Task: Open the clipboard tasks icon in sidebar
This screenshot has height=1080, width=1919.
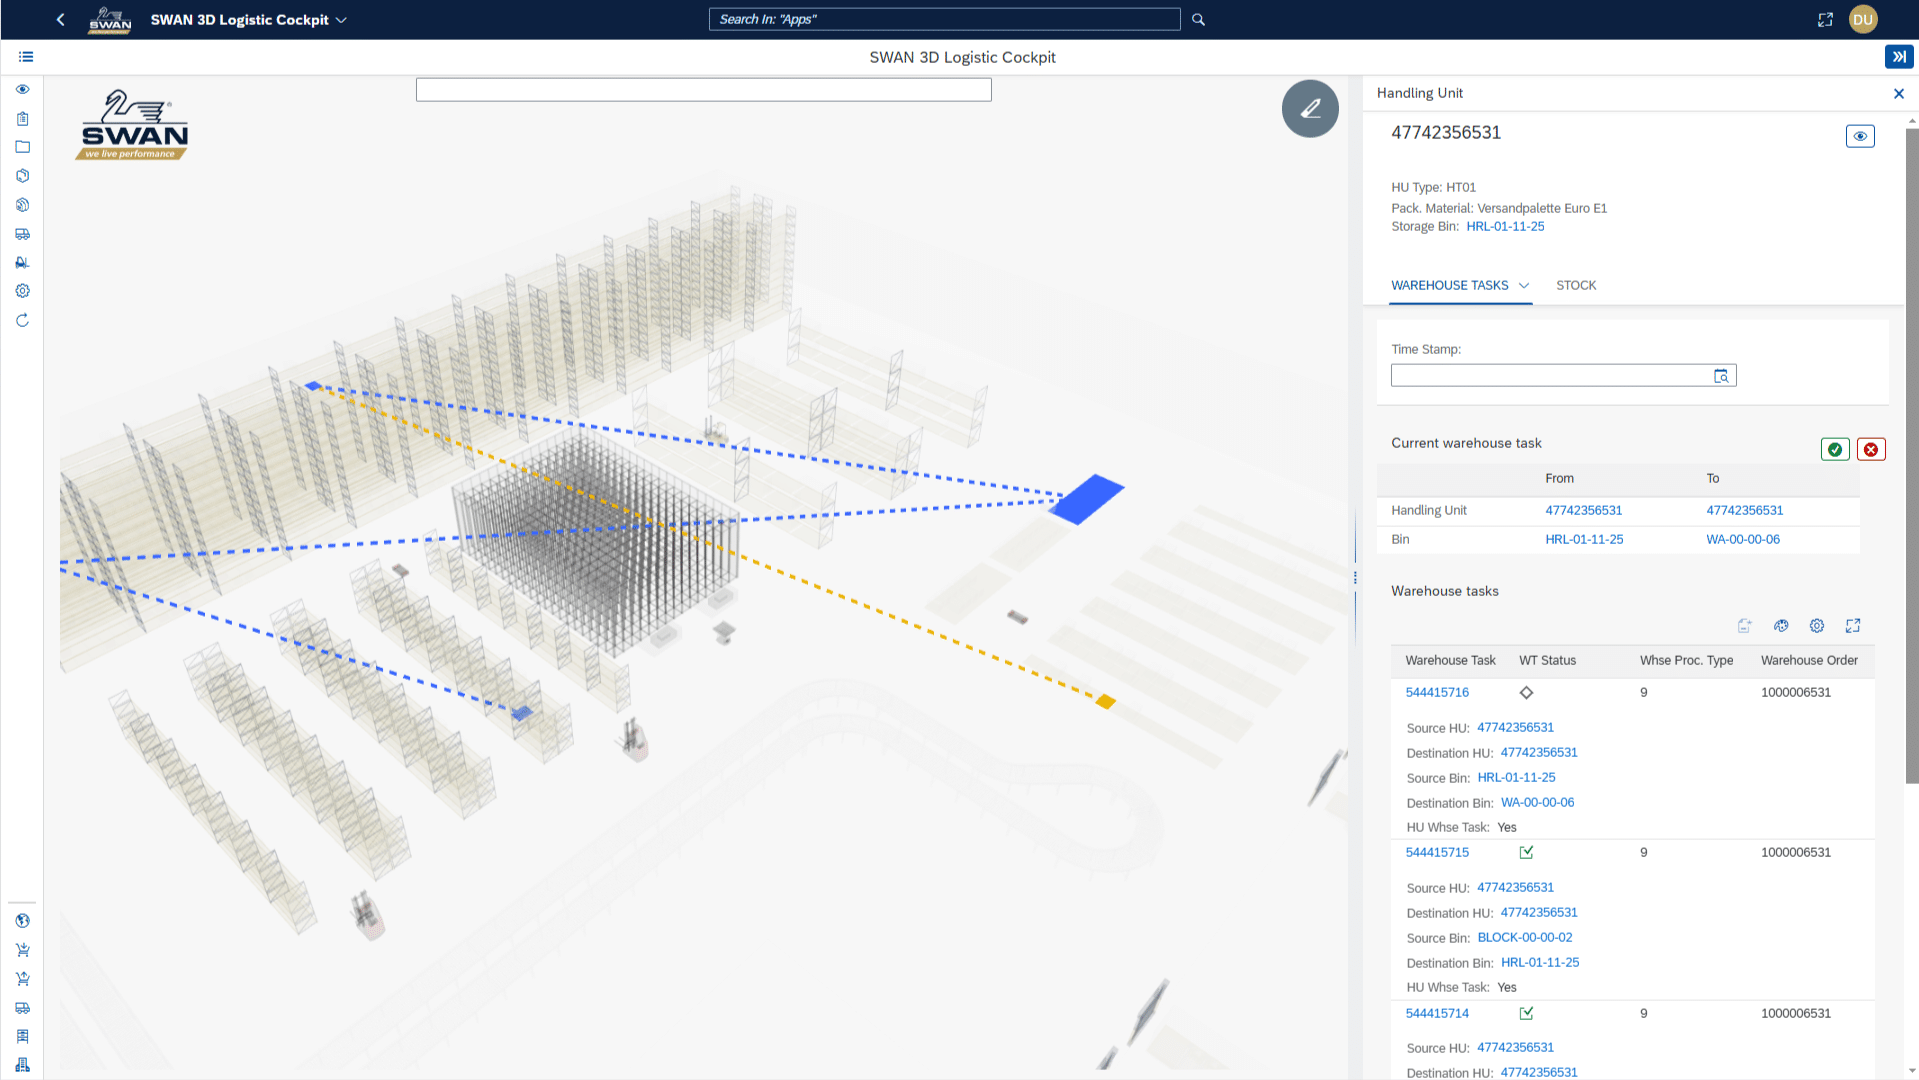Action: 22,118
